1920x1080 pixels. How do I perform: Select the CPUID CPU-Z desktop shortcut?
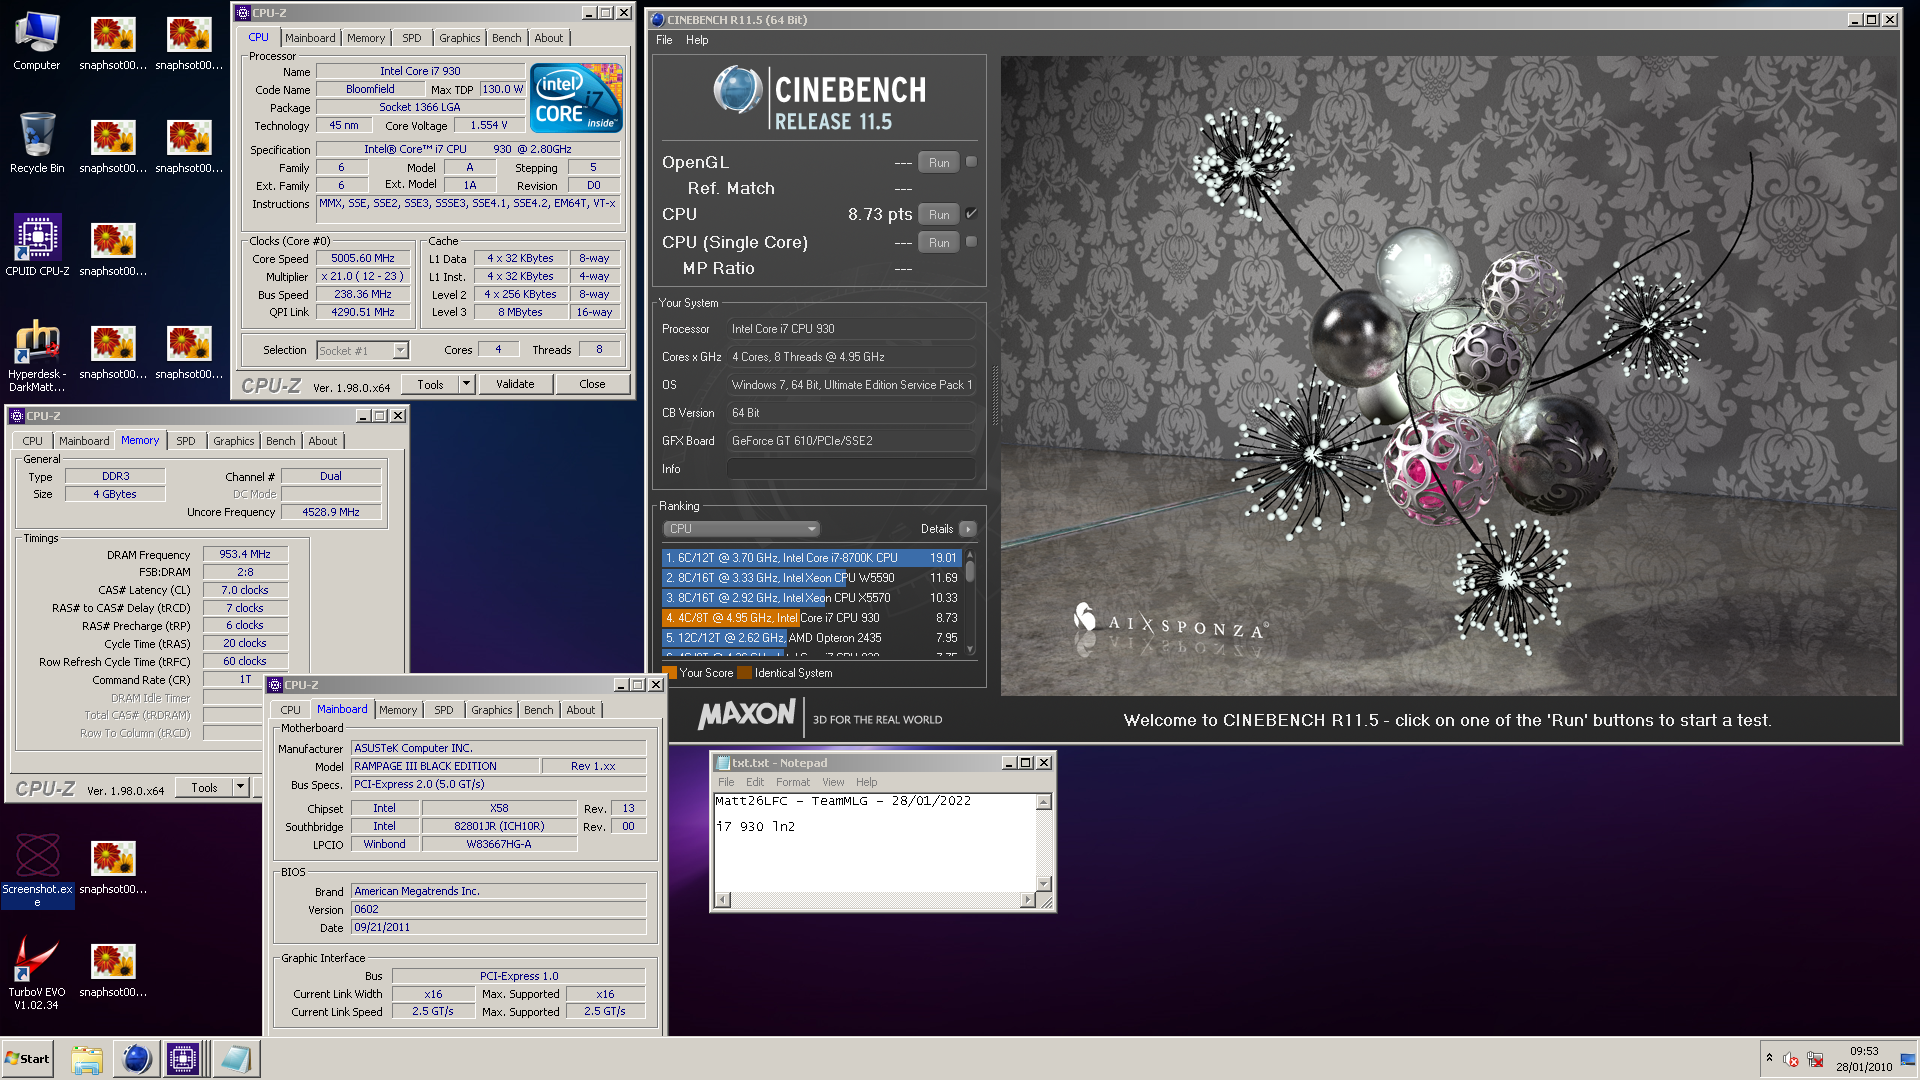point(37,246)
